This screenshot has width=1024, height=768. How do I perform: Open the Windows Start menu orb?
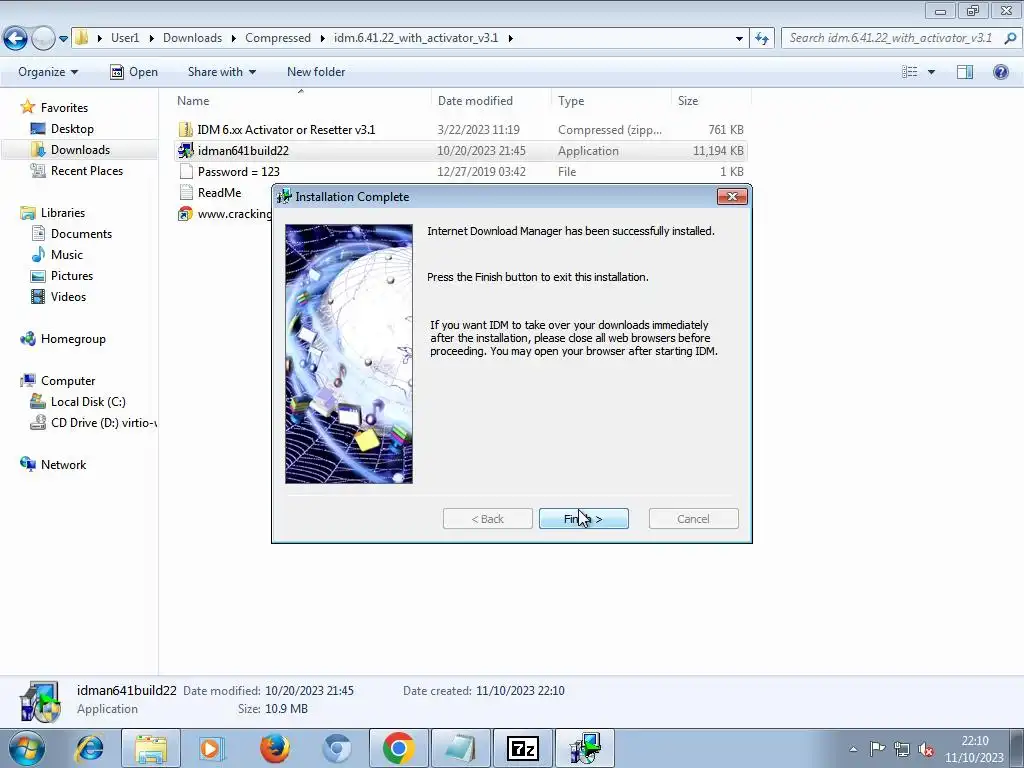(27, 748)
